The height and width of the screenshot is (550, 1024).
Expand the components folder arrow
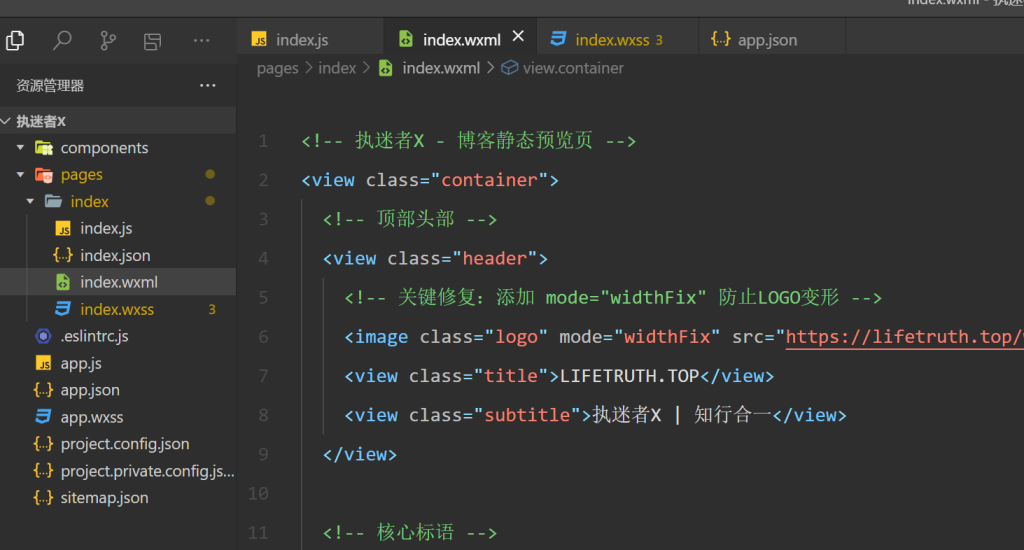[20, 148]
